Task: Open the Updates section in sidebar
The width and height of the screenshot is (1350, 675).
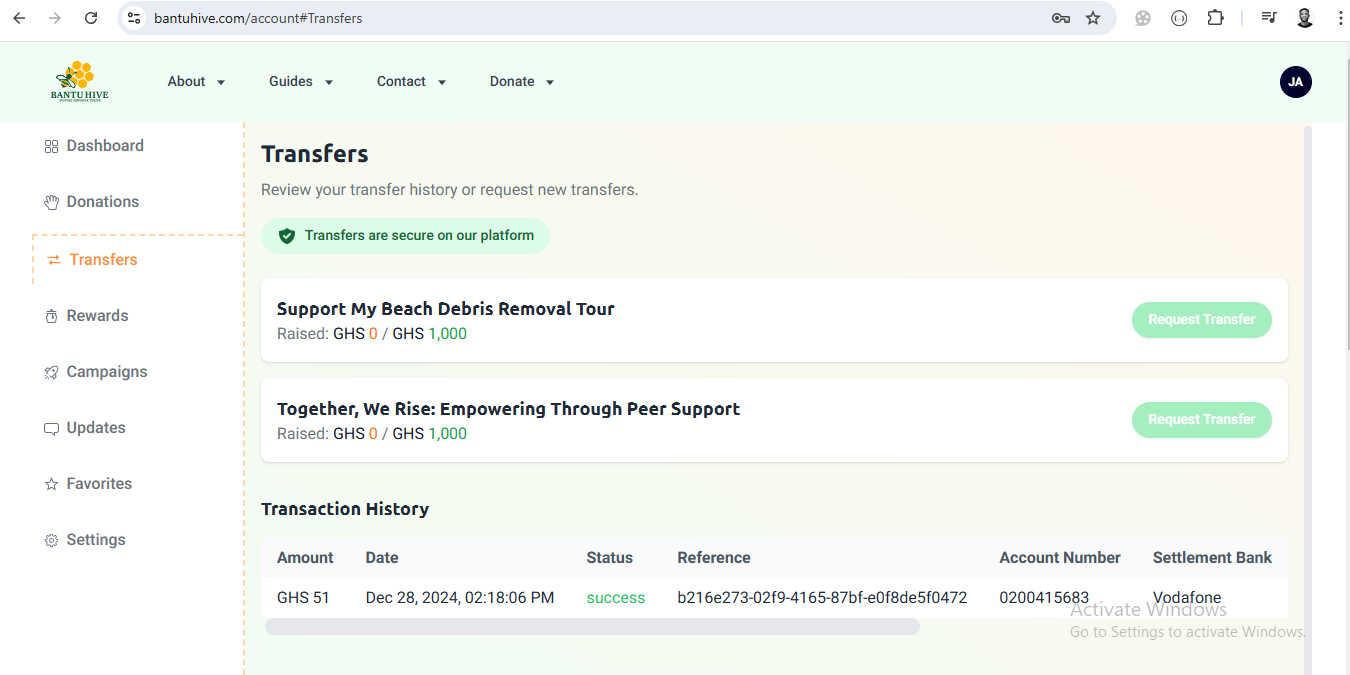Action: (x=95, y=428)
